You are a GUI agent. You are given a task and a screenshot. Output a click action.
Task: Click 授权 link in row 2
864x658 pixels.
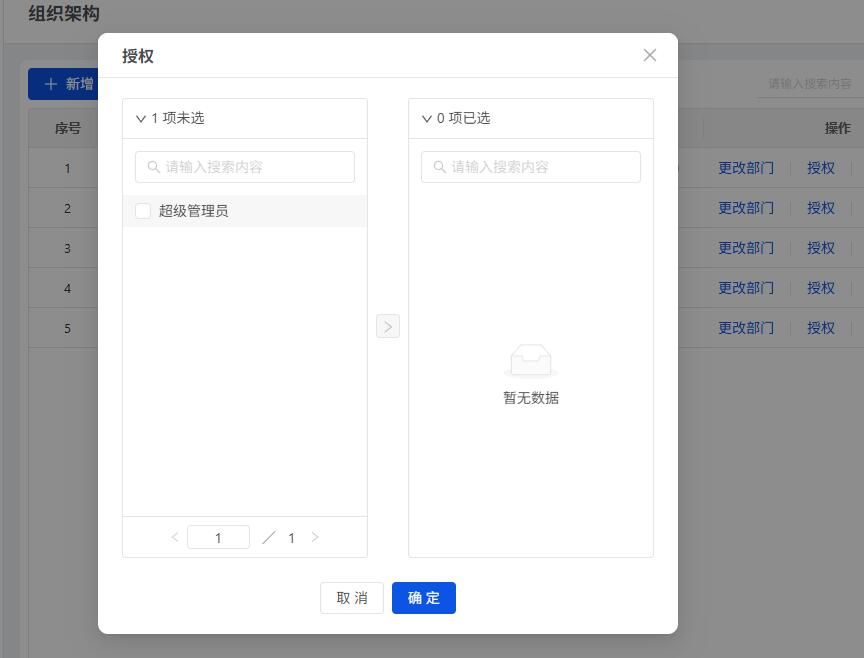point(820,208)
